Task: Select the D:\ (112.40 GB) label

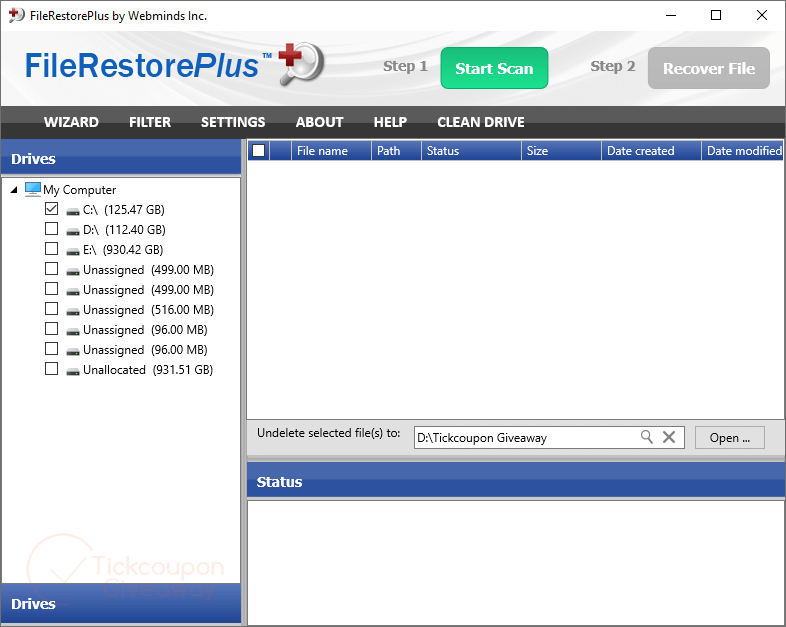Action: pos(124,230)
